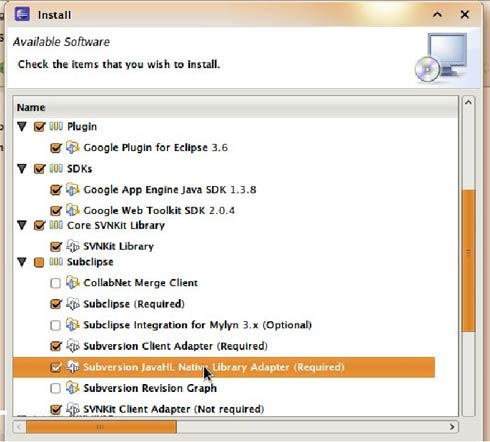Click the horizontal scrollbar right arrow
Screen dimensions: 490x442
point(452,427)
